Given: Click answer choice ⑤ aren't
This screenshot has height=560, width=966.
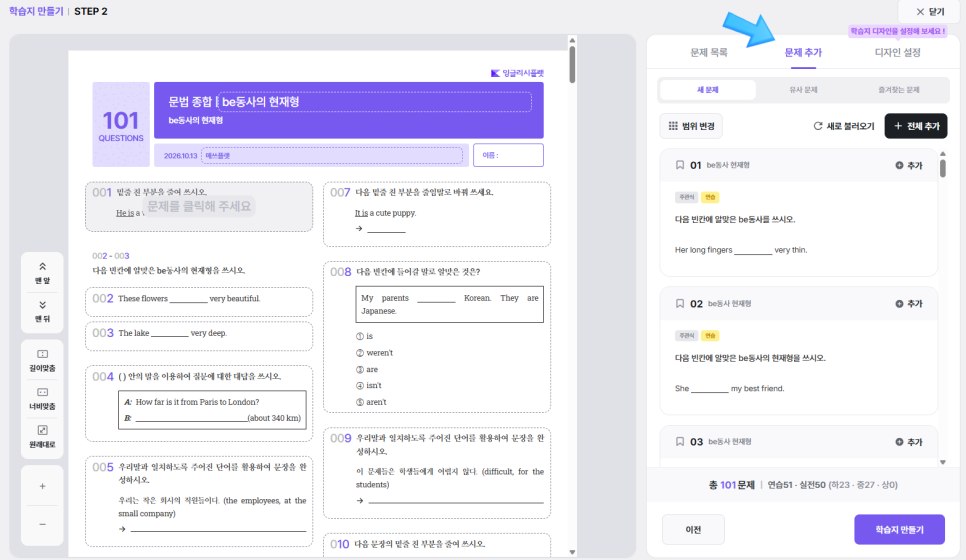Looking at the screenshot, I should (371, 402).
